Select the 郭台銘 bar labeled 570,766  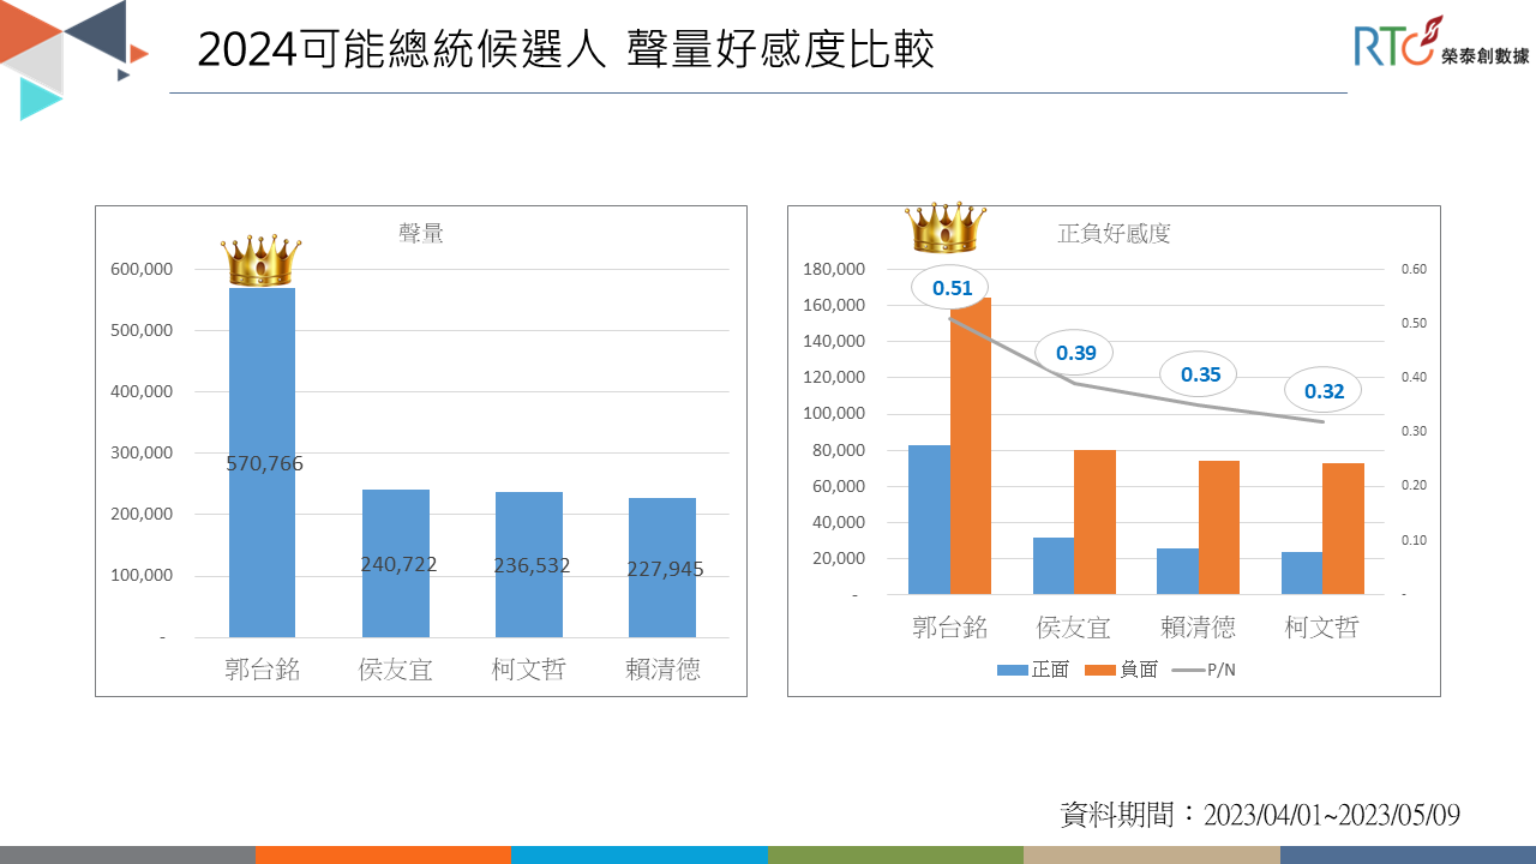point(262,462)
